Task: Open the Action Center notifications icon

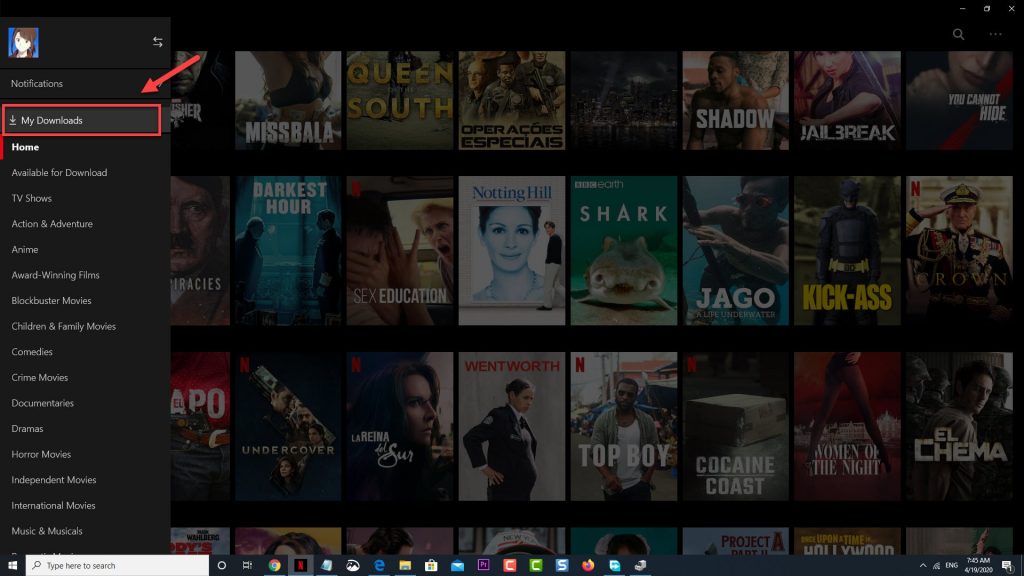Action: point(1007,566)
